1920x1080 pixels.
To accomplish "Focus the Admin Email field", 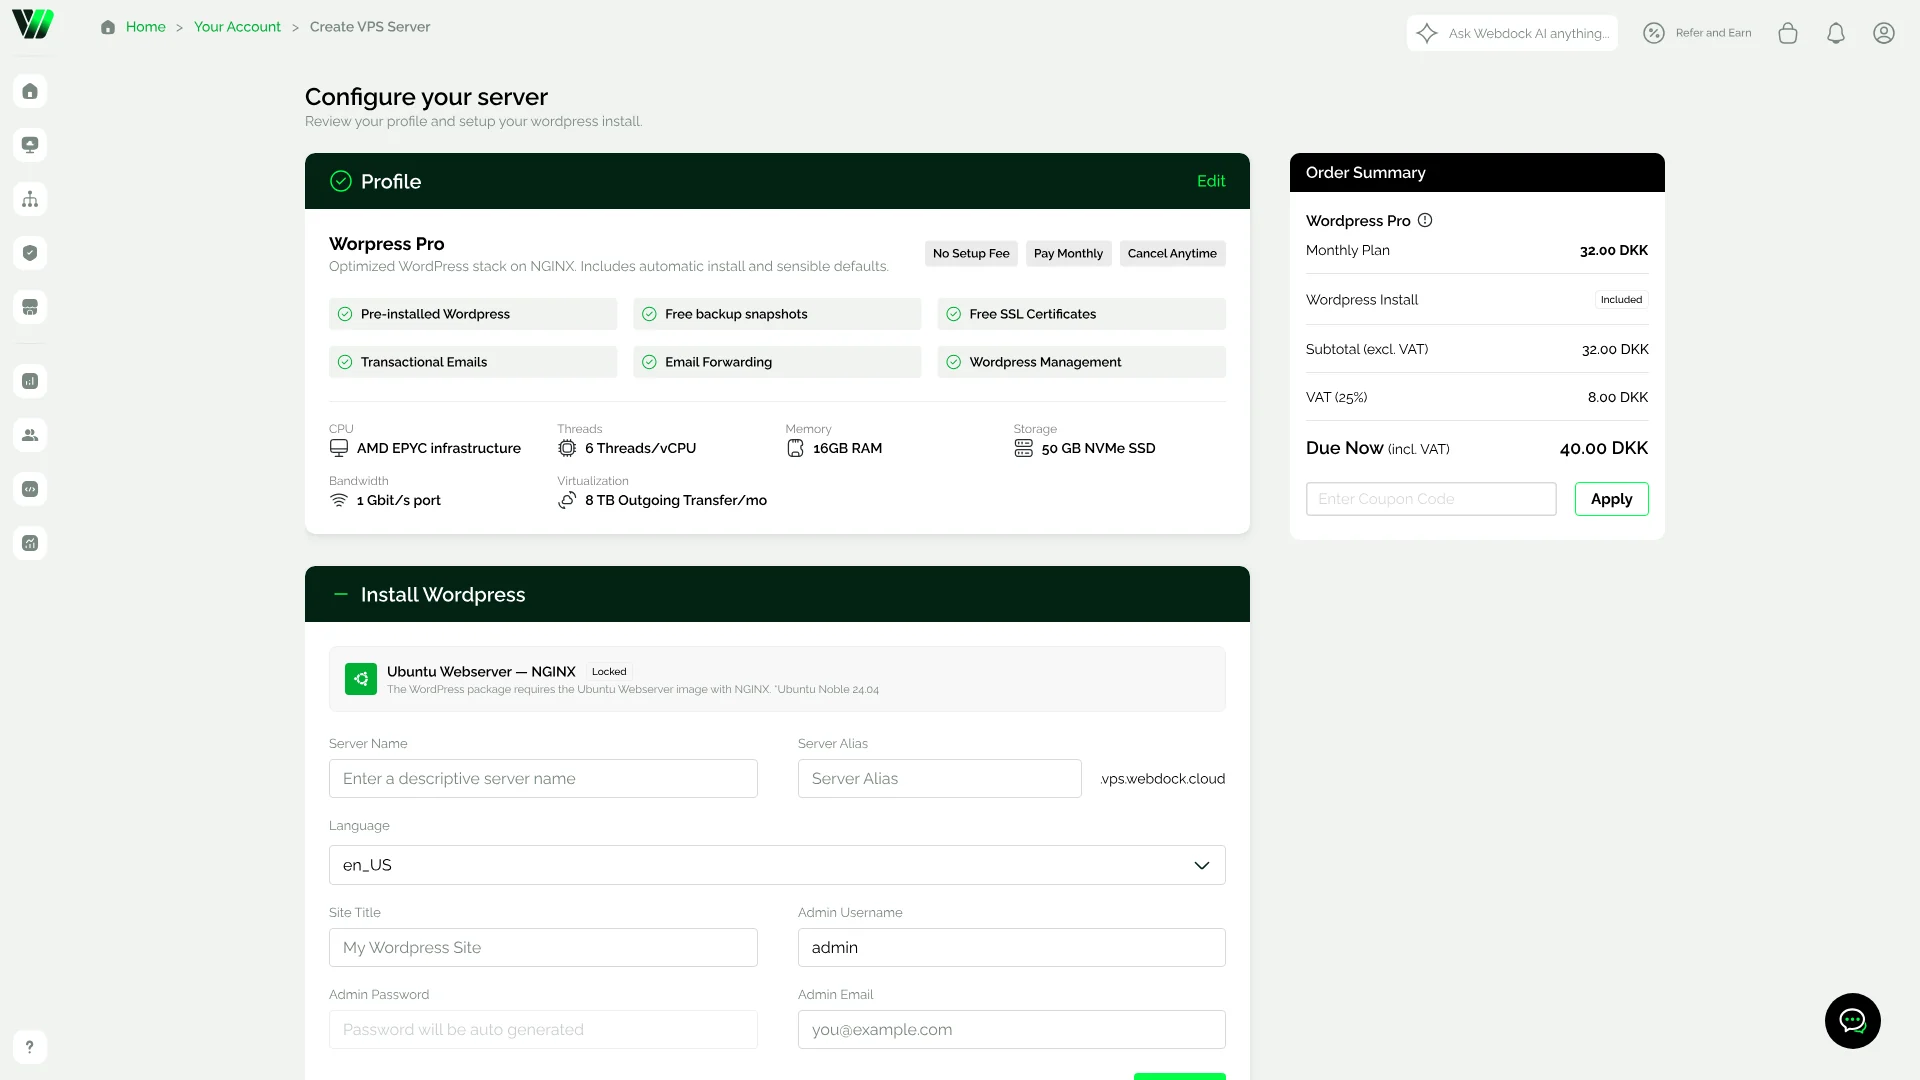I will (1011, 1030).
